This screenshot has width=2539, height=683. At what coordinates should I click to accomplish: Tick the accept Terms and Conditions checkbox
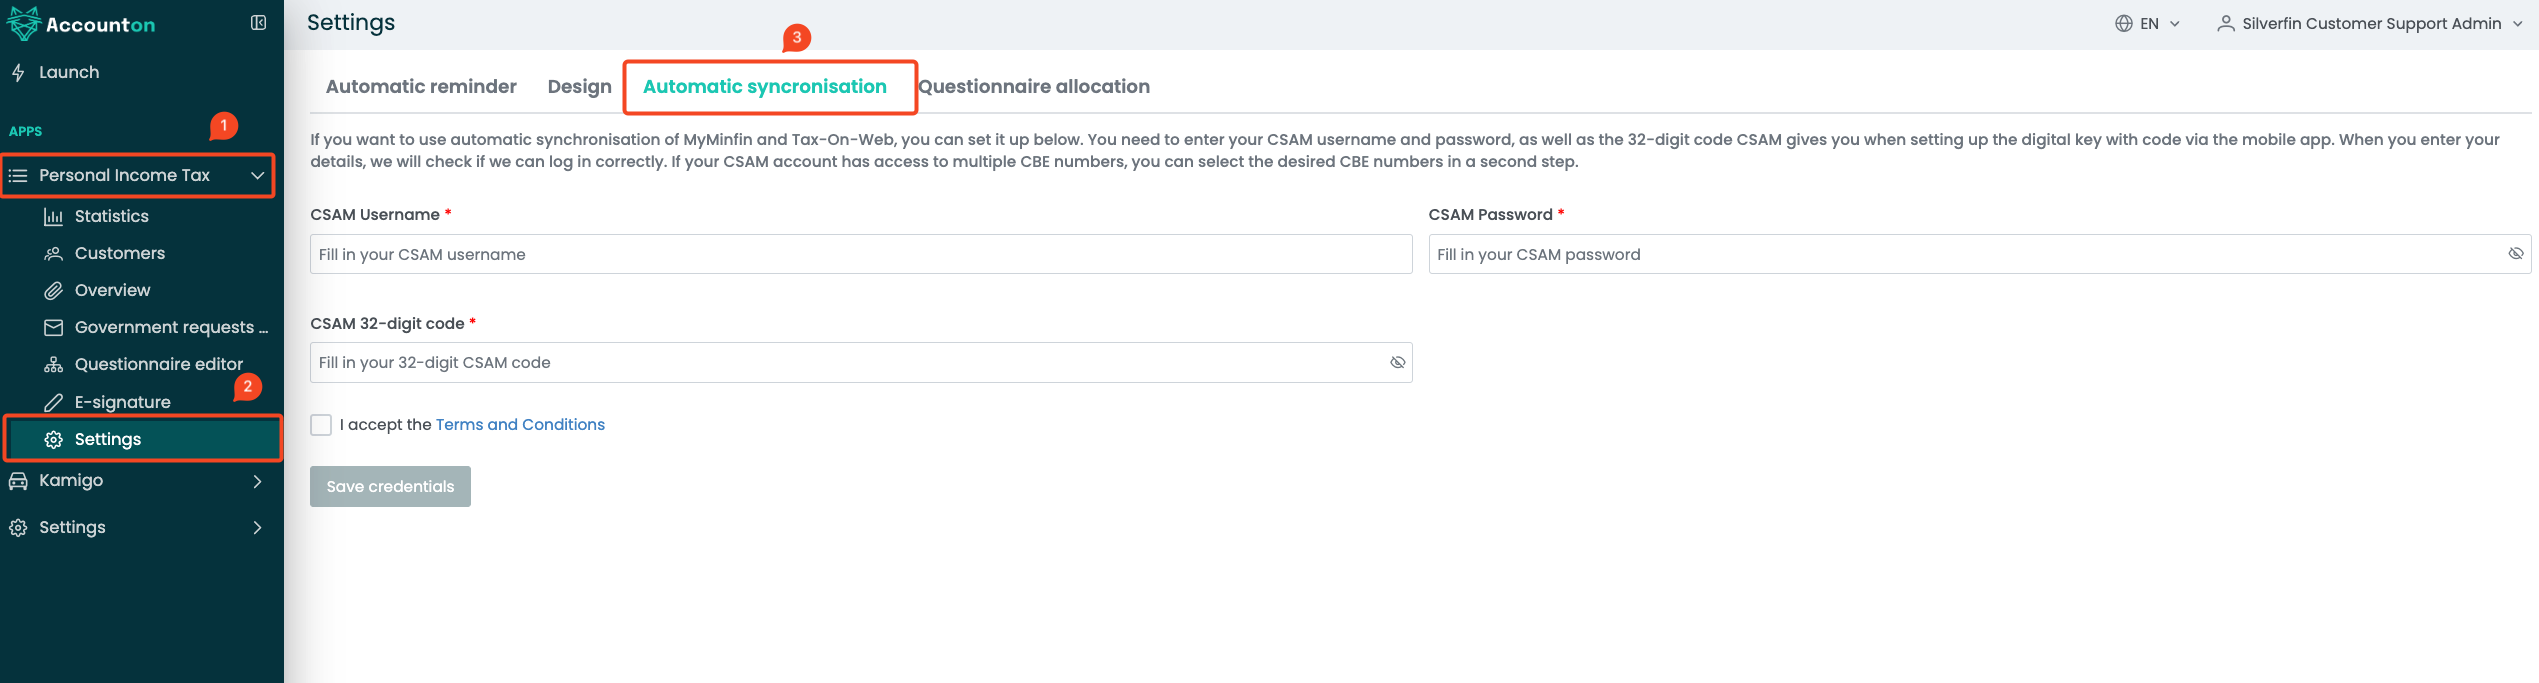click(321, 425)
